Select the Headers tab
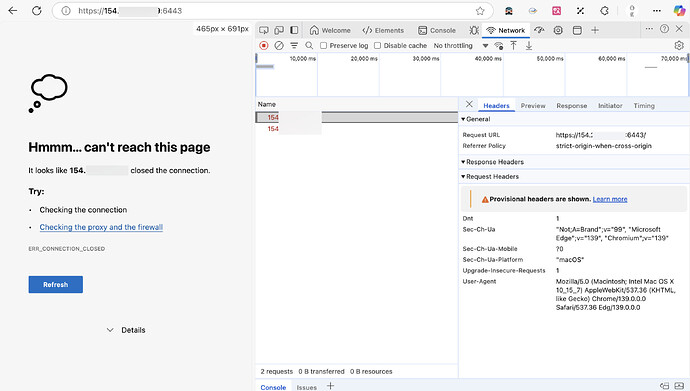This screenshot has height=391, width=690. 496,106
